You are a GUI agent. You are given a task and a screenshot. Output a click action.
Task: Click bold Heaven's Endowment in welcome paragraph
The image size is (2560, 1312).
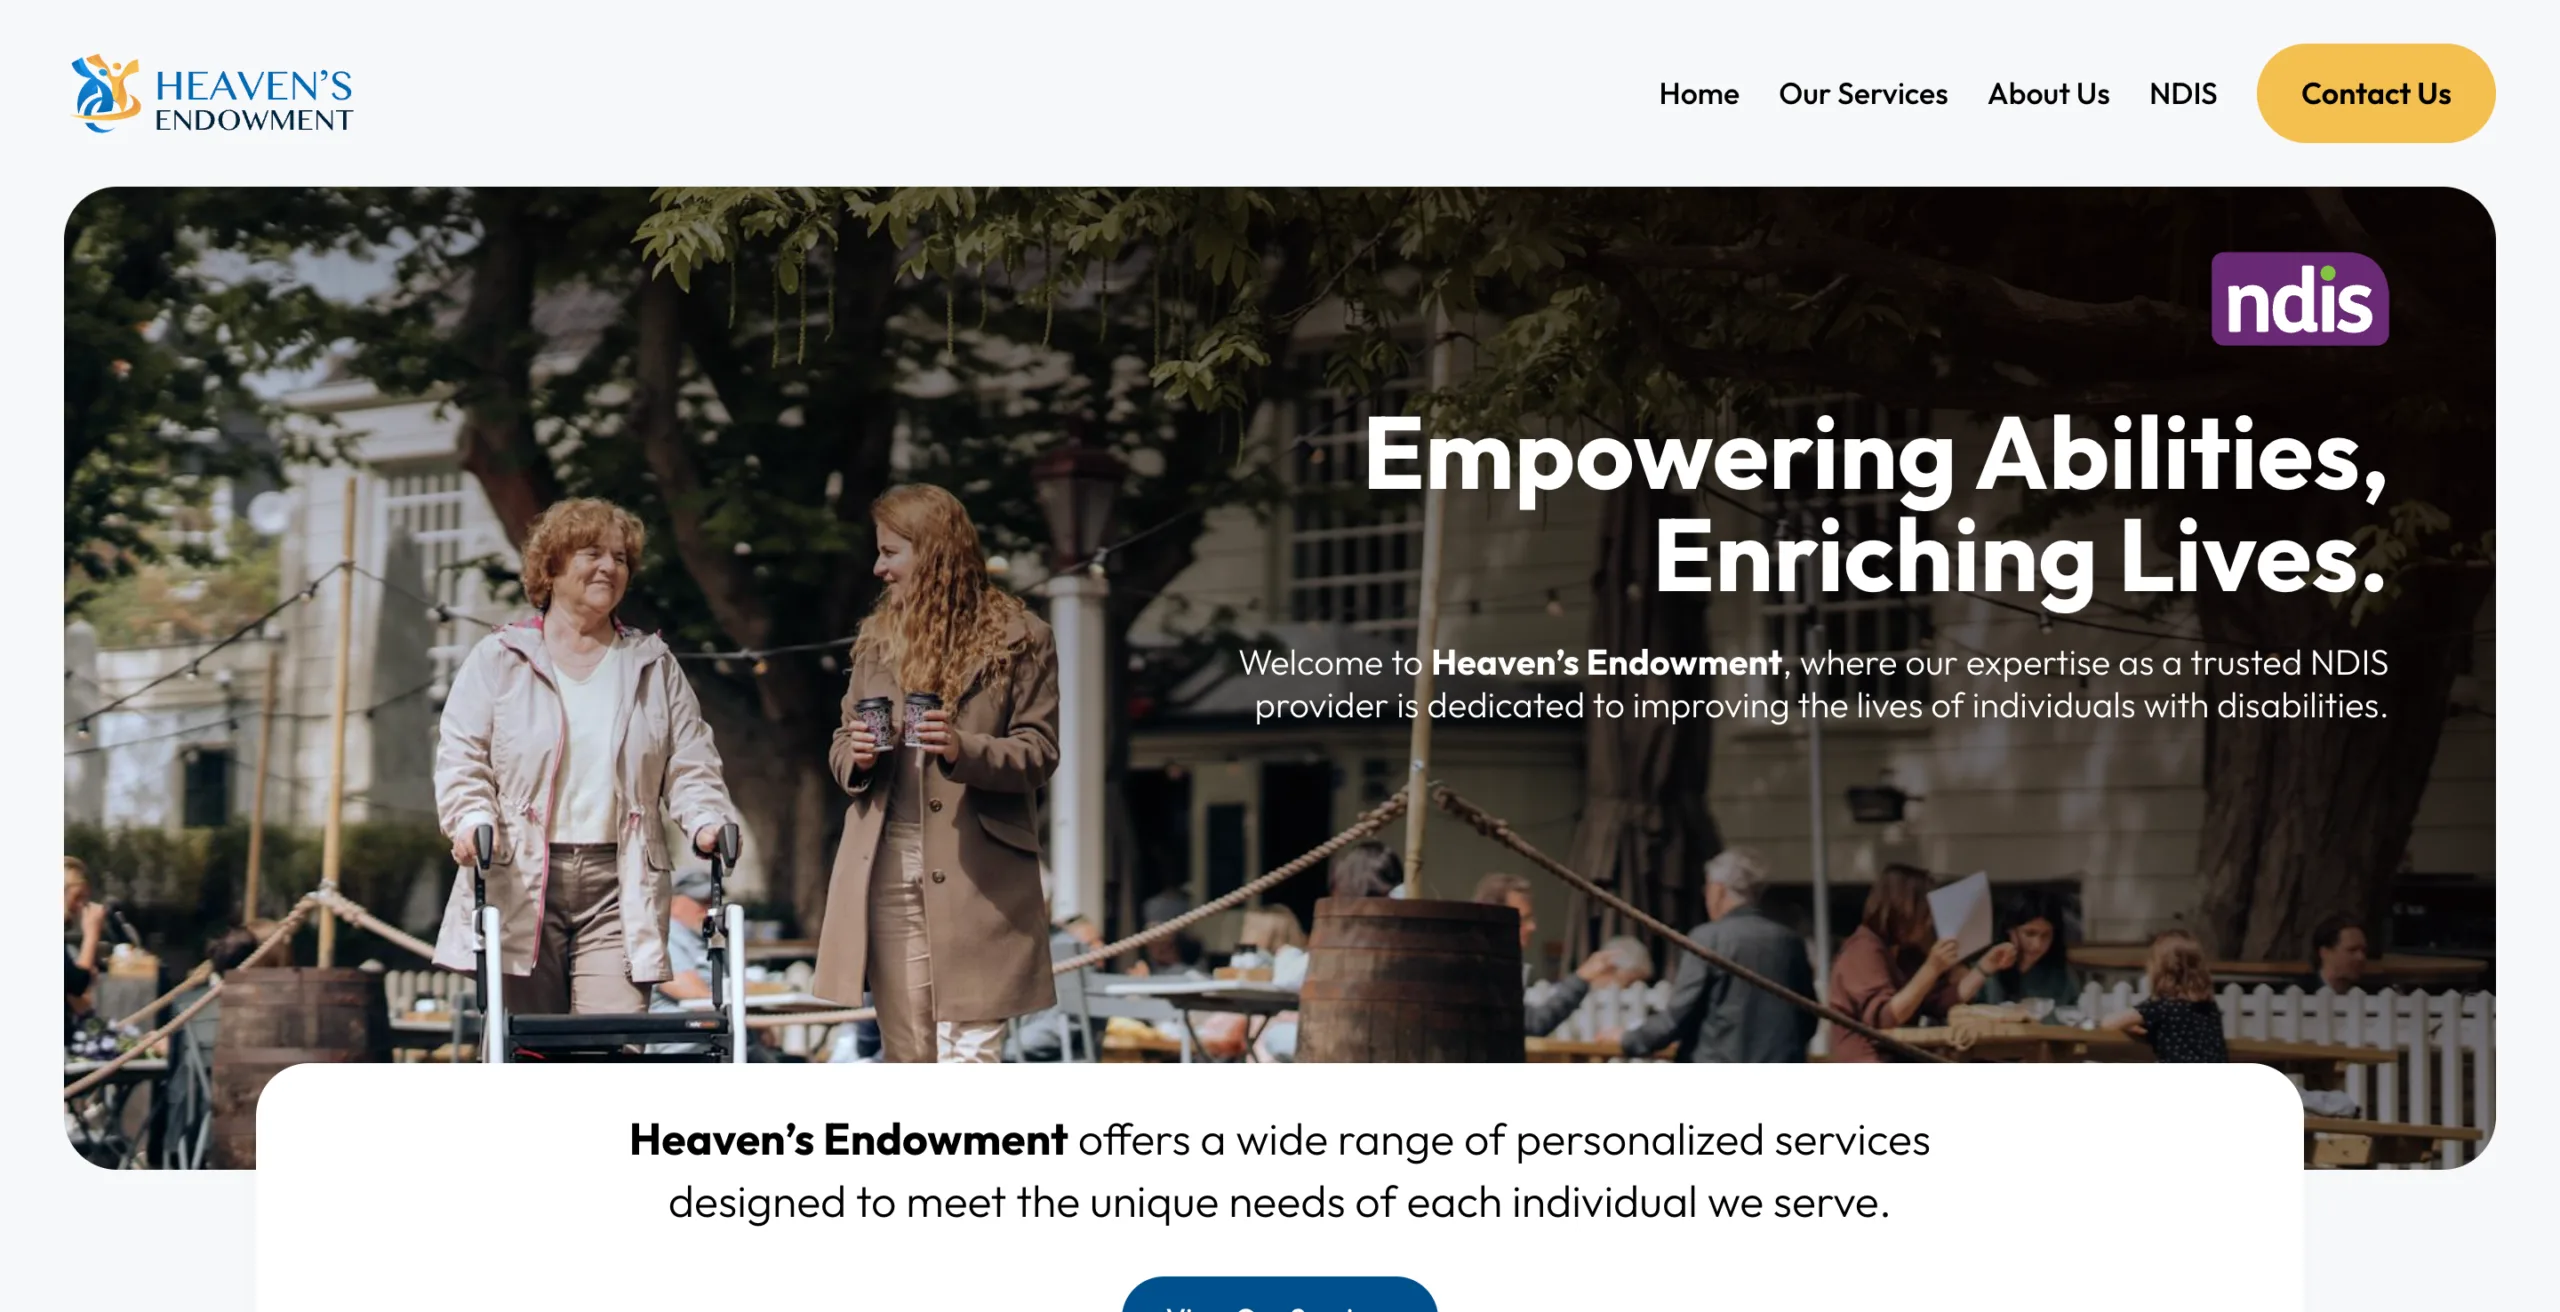coord(1606,662)
